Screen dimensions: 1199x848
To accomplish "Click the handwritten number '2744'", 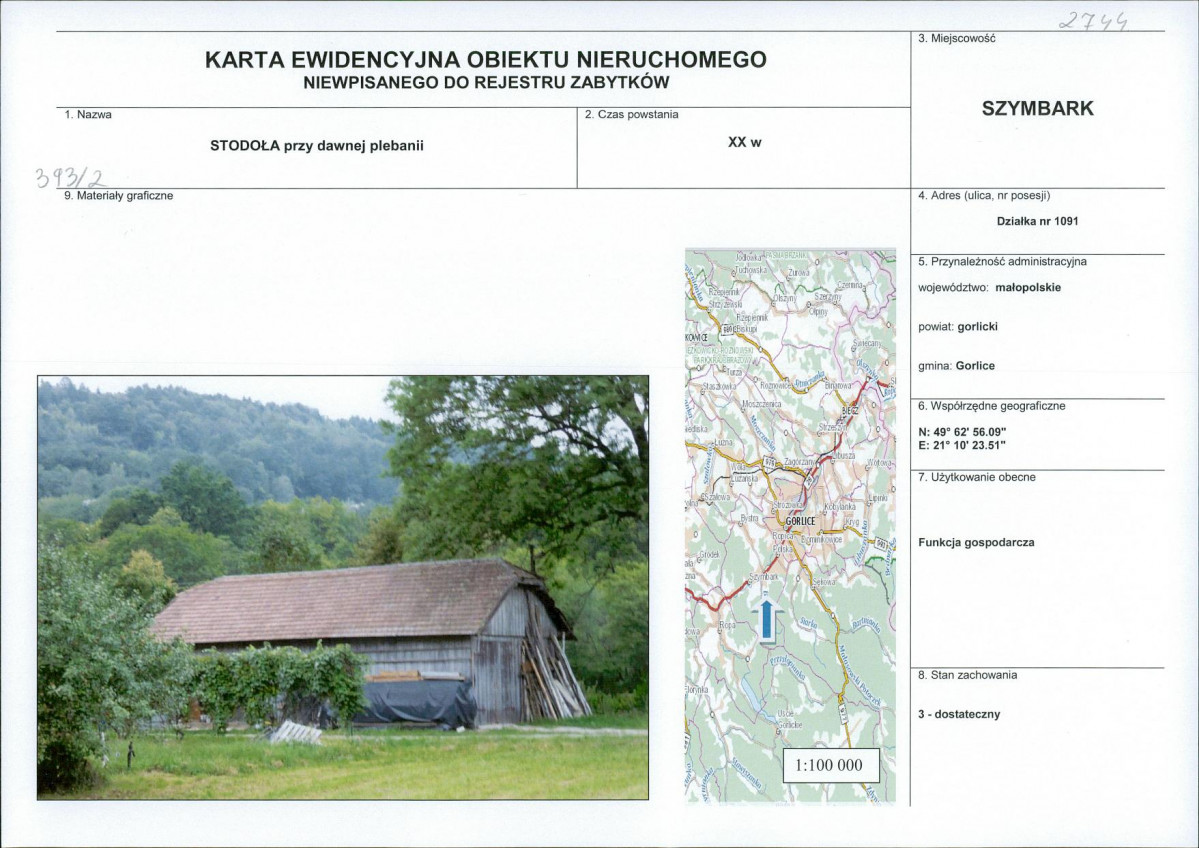I will (1093, 23).
